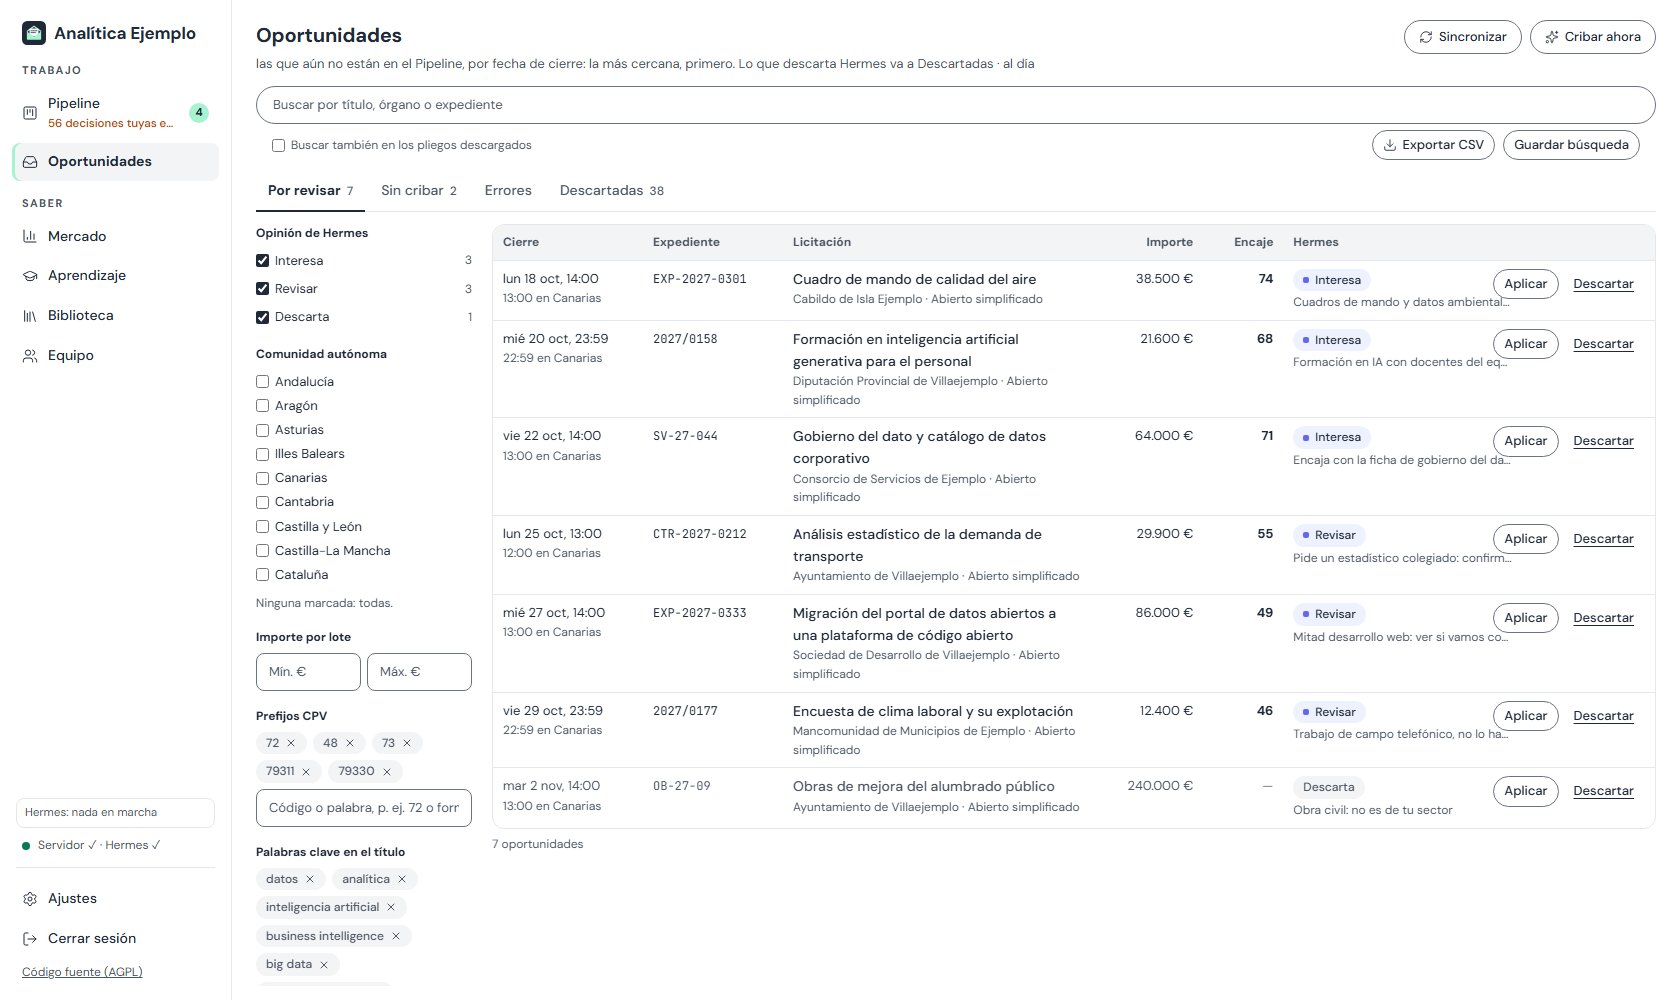
Task: Open the Código fuente (AGPL) link
Action: coord(82,972)
